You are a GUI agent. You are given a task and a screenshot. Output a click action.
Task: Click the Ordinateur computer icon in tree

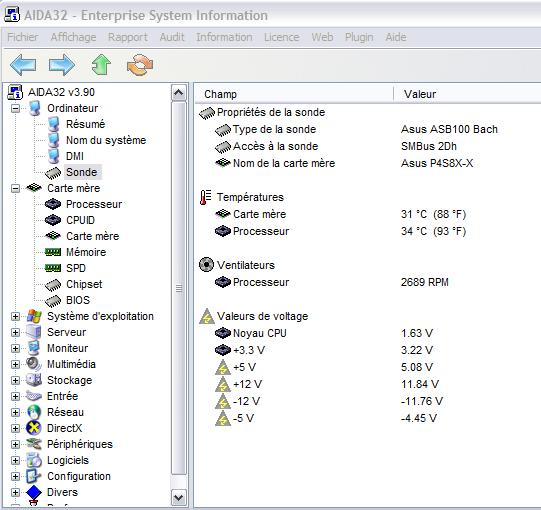tap(35, 108)
